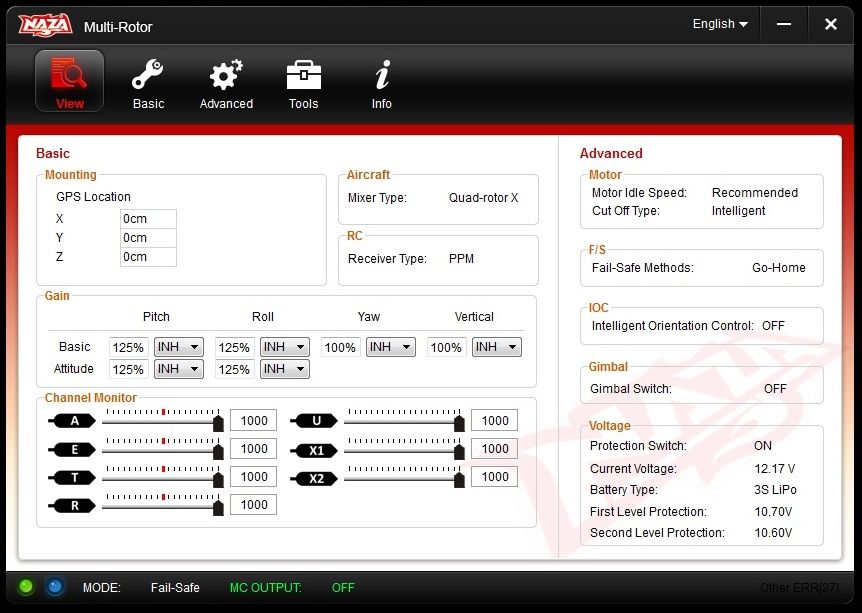
Task: Close the Naza assistant window
Action: pos(831,24)
